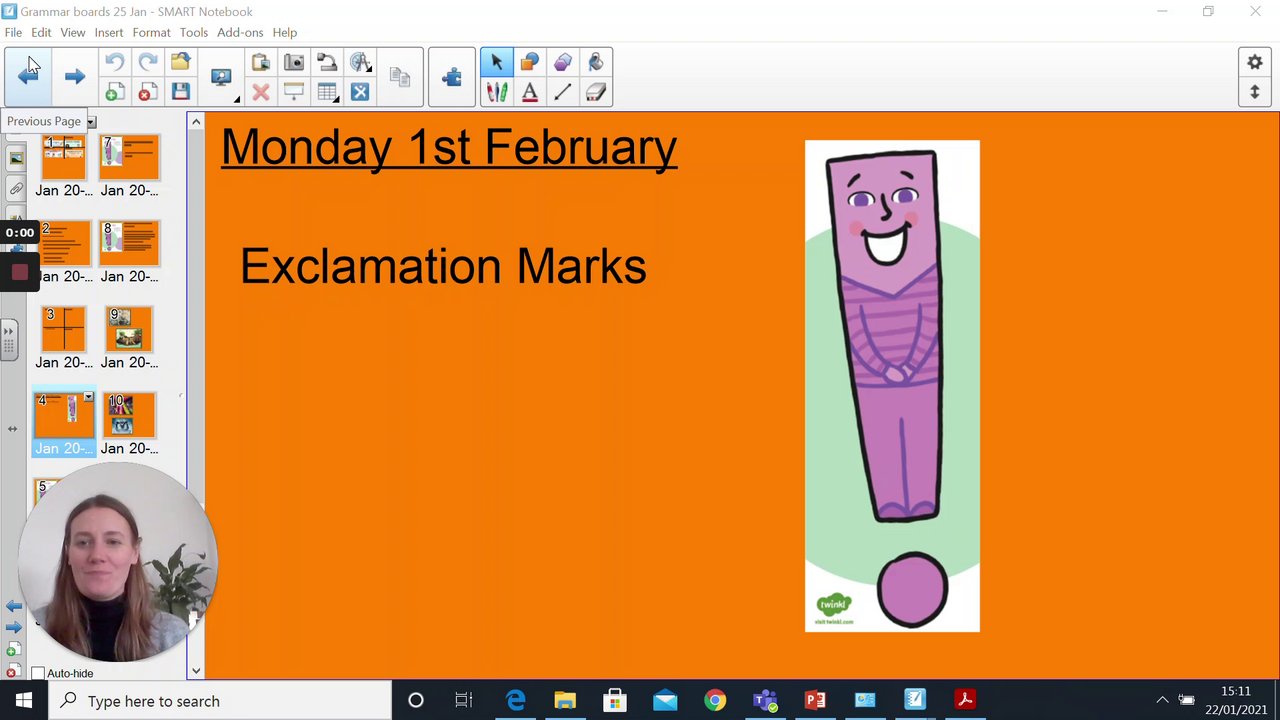
Task: Open the Format menu
Action: point(152,32)
